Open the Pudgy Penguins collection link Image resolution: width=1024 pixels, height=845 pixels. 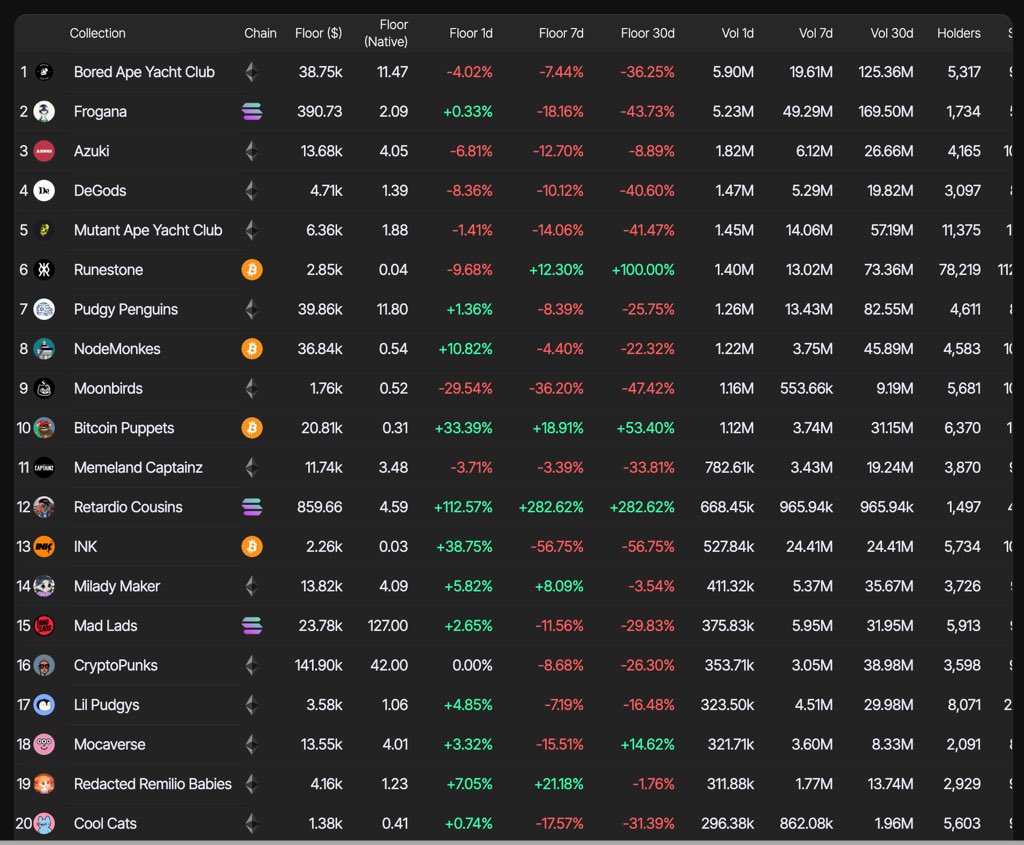126,309
